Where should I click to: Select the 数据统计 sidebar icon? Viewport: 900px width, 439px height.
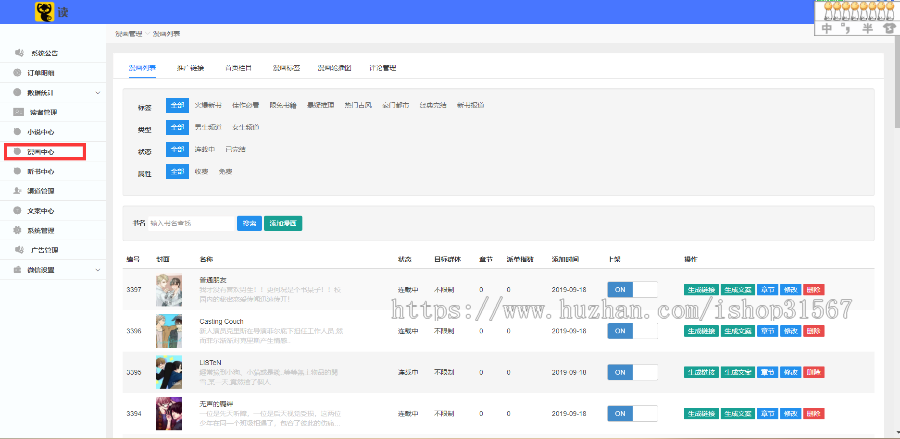17,92
